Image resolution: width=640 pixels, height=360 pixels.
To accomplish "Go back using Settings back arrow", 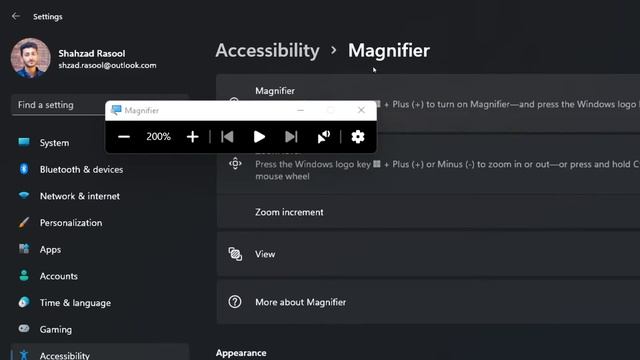I will (16, 16).
